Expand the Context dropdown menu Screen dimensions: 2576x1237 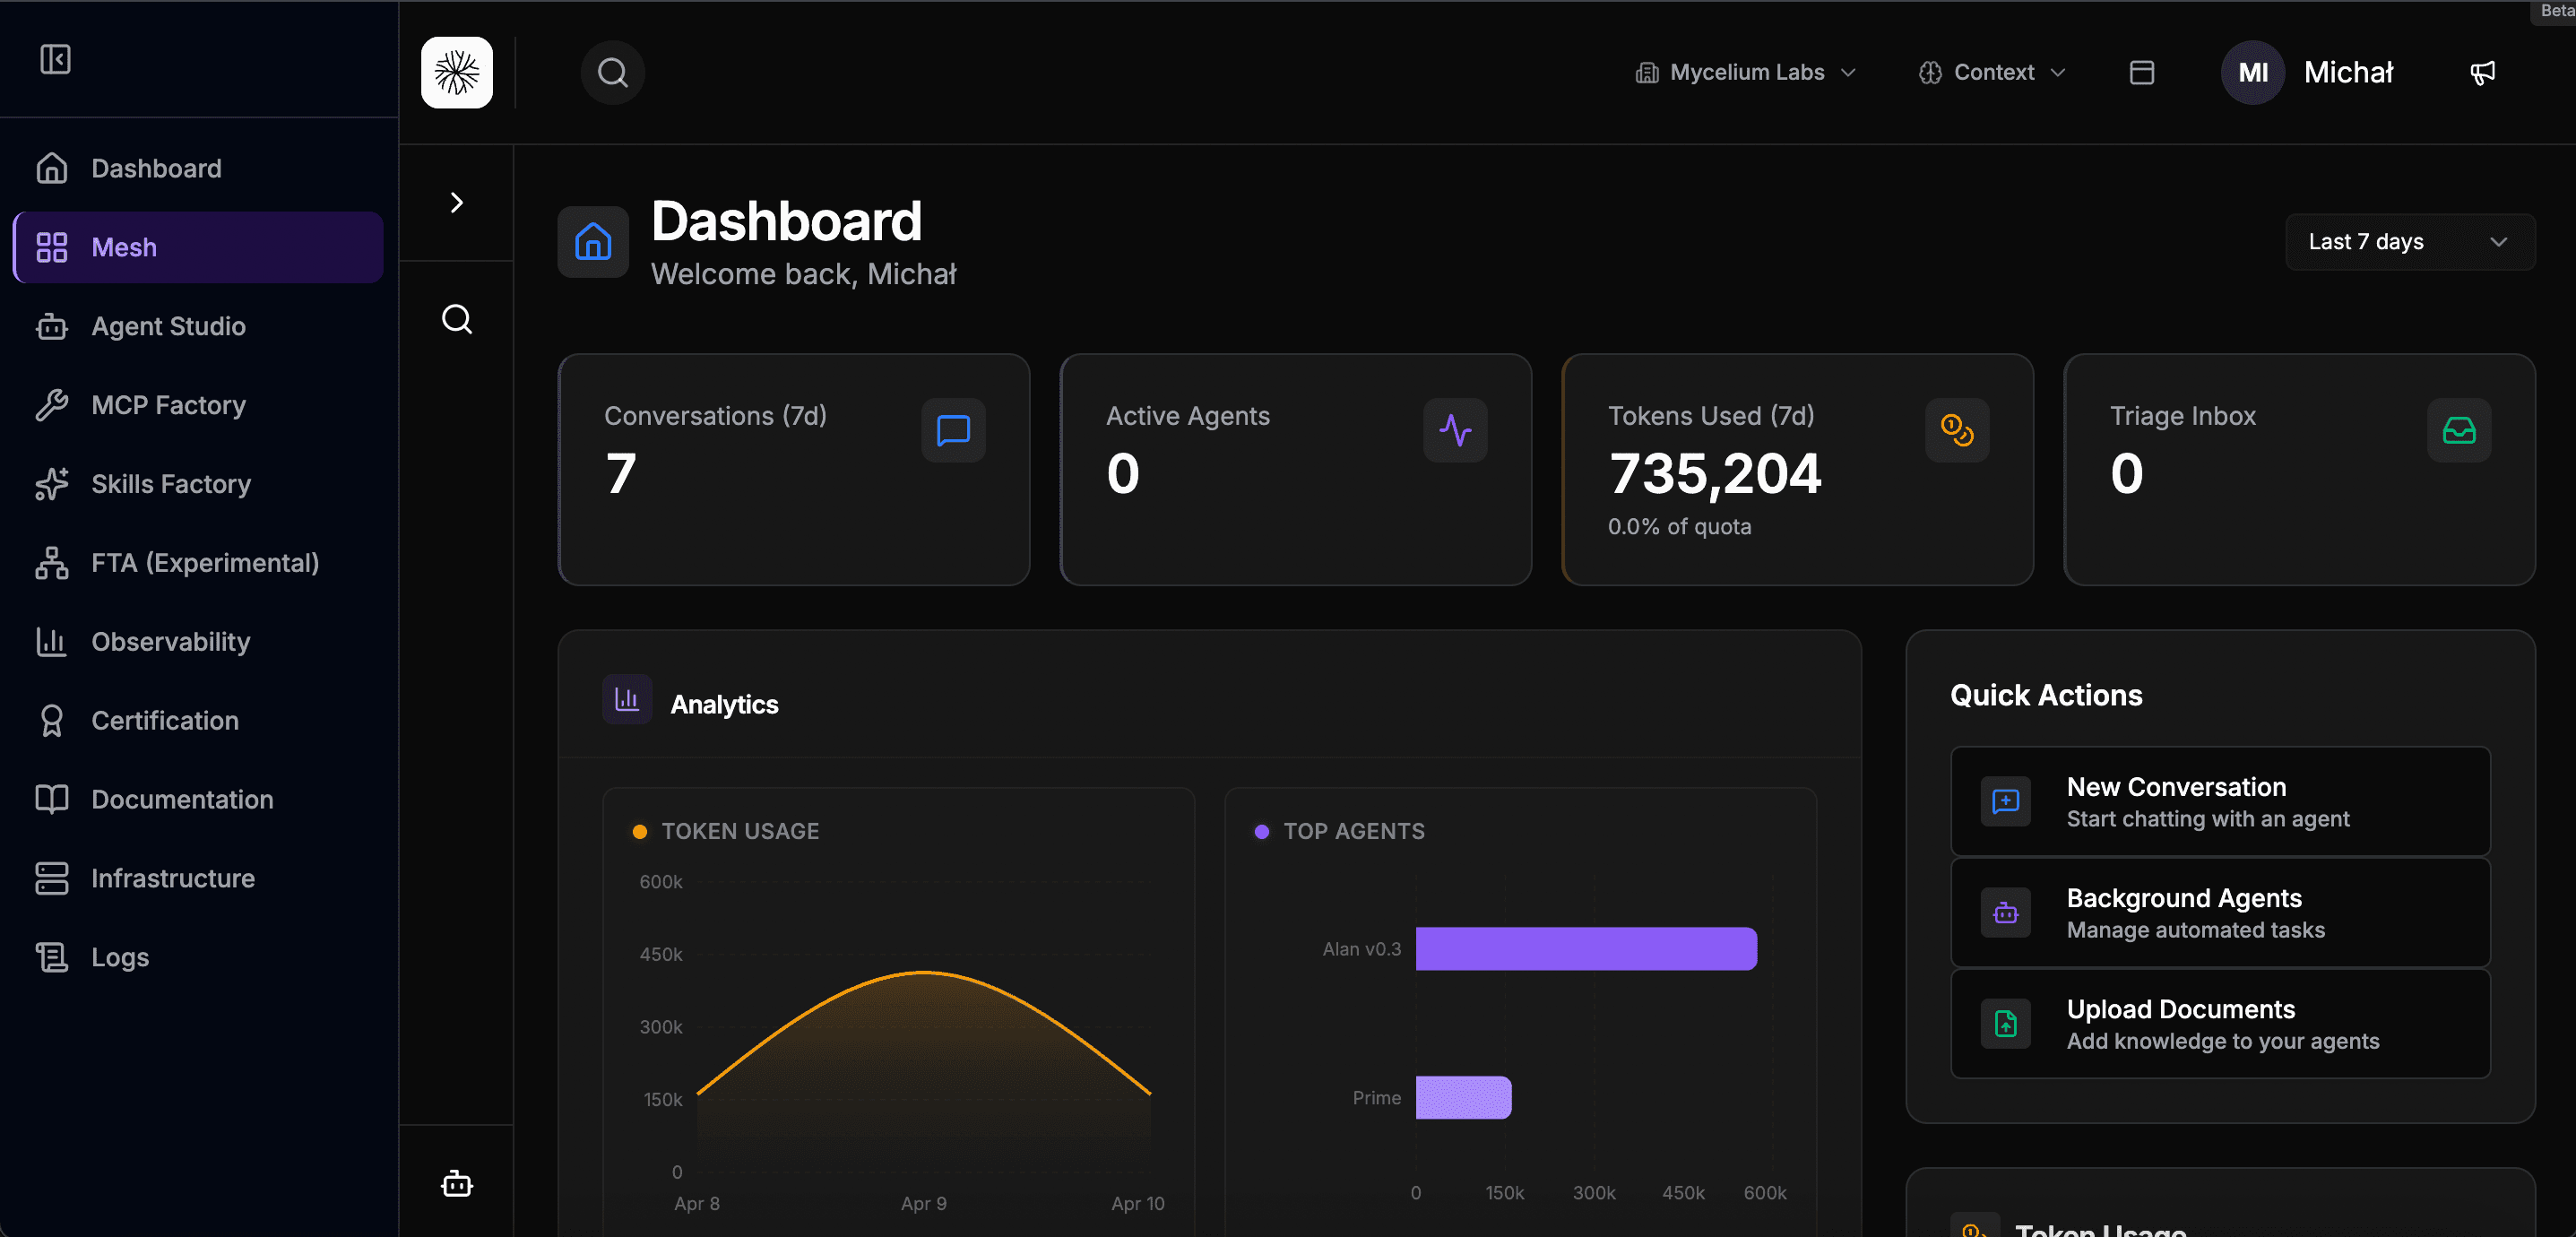click(x=1991, y=71)
